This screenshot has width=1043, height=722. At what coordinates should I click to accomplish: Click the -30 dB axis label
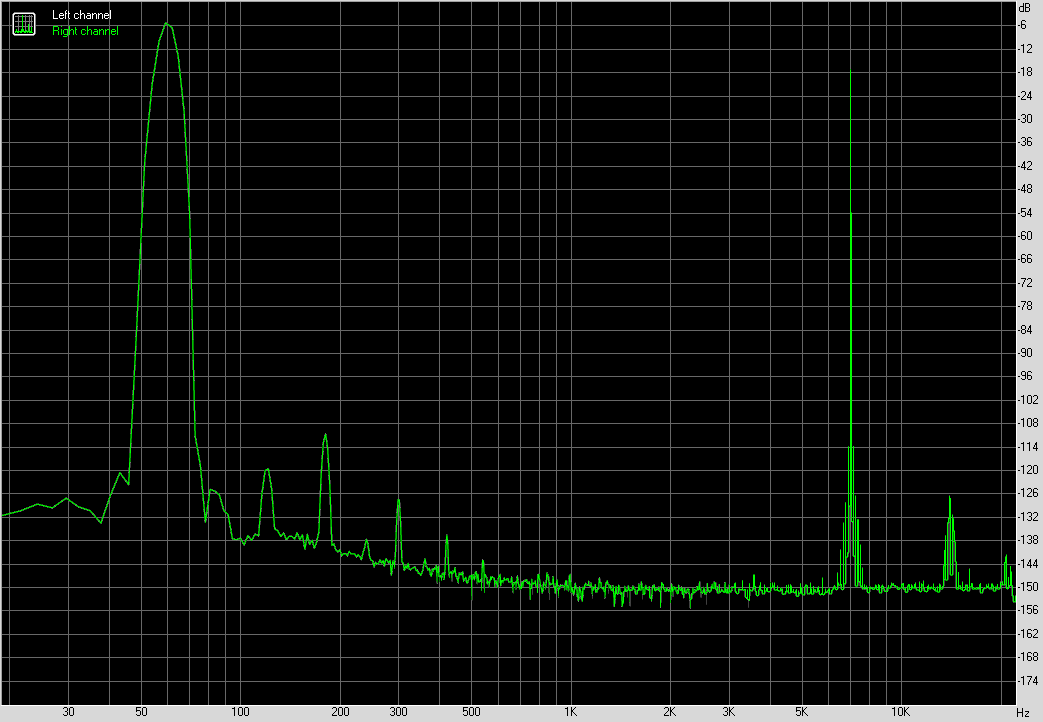point(1026,118)
